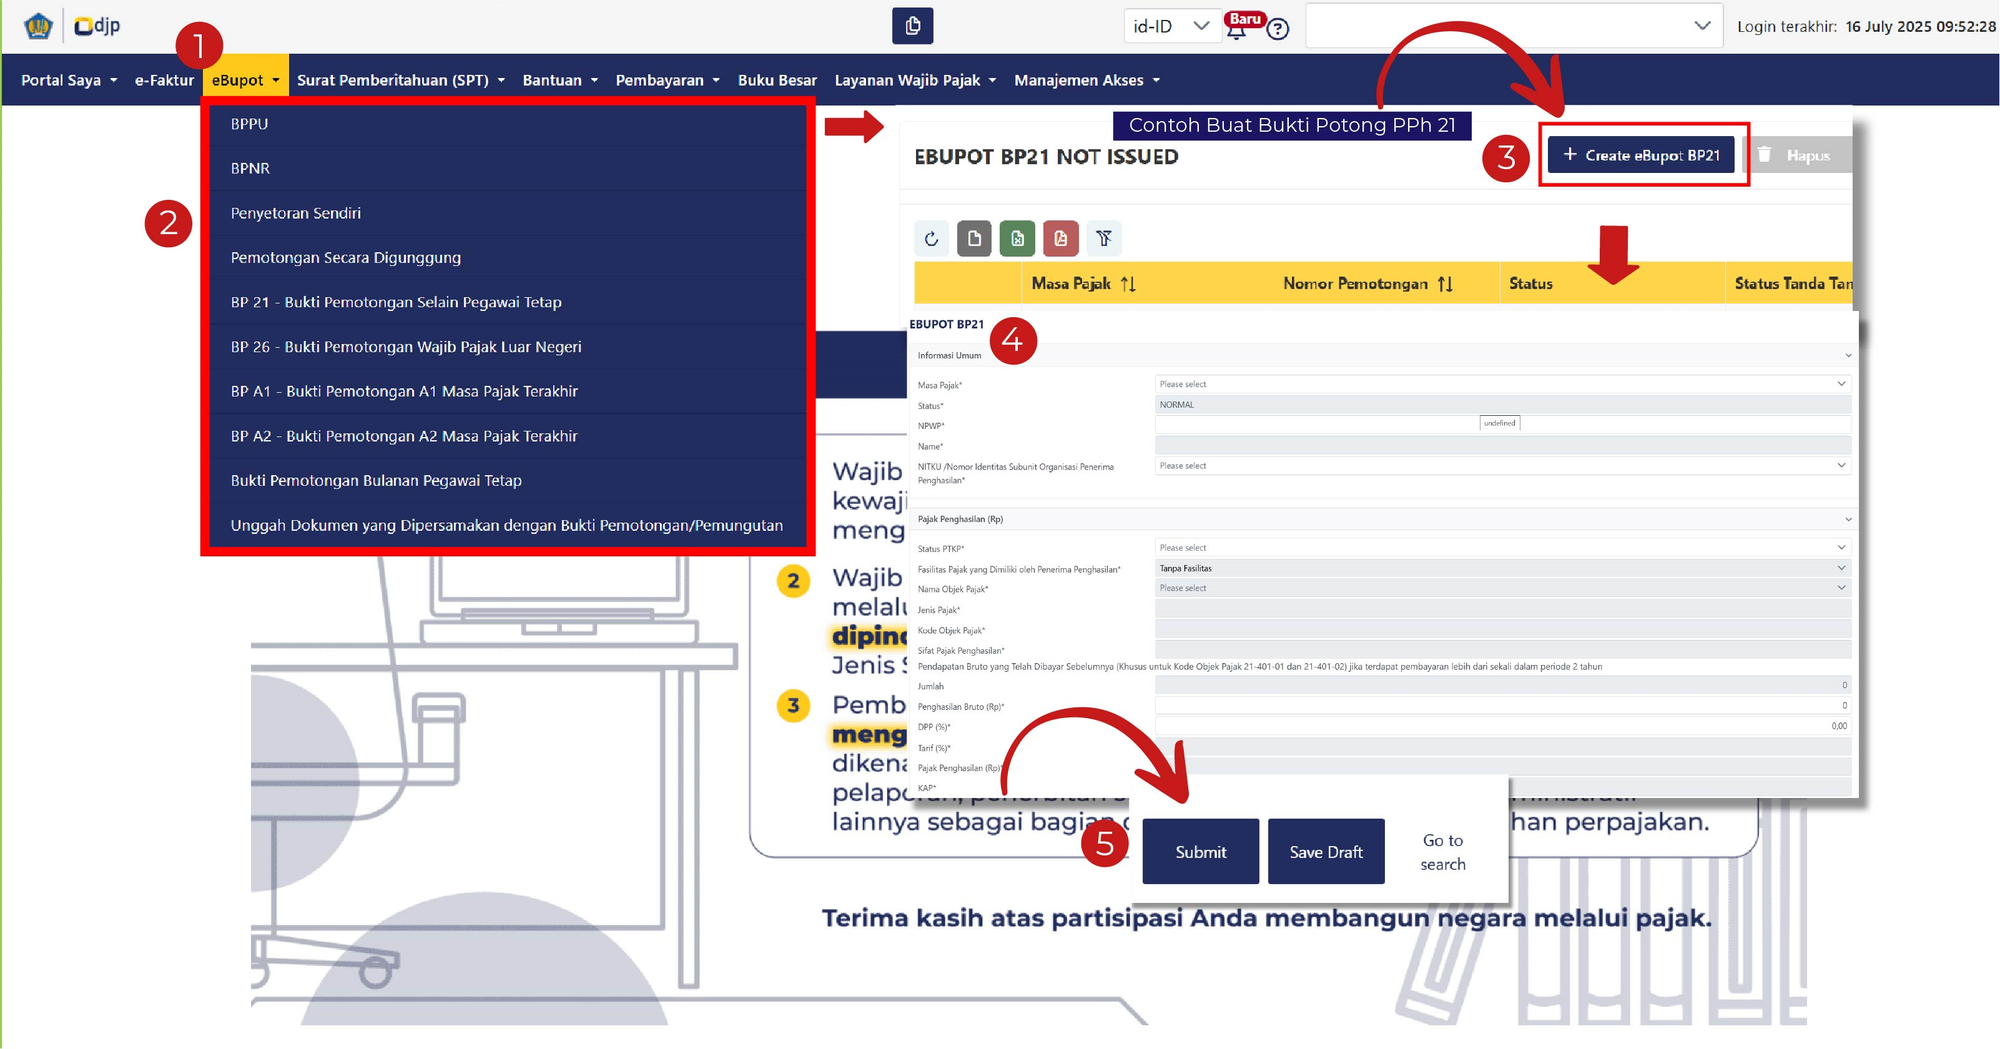Screen dimensions: 2000x1049
Task: Click the gray document export icon
Action: point(974,238)
